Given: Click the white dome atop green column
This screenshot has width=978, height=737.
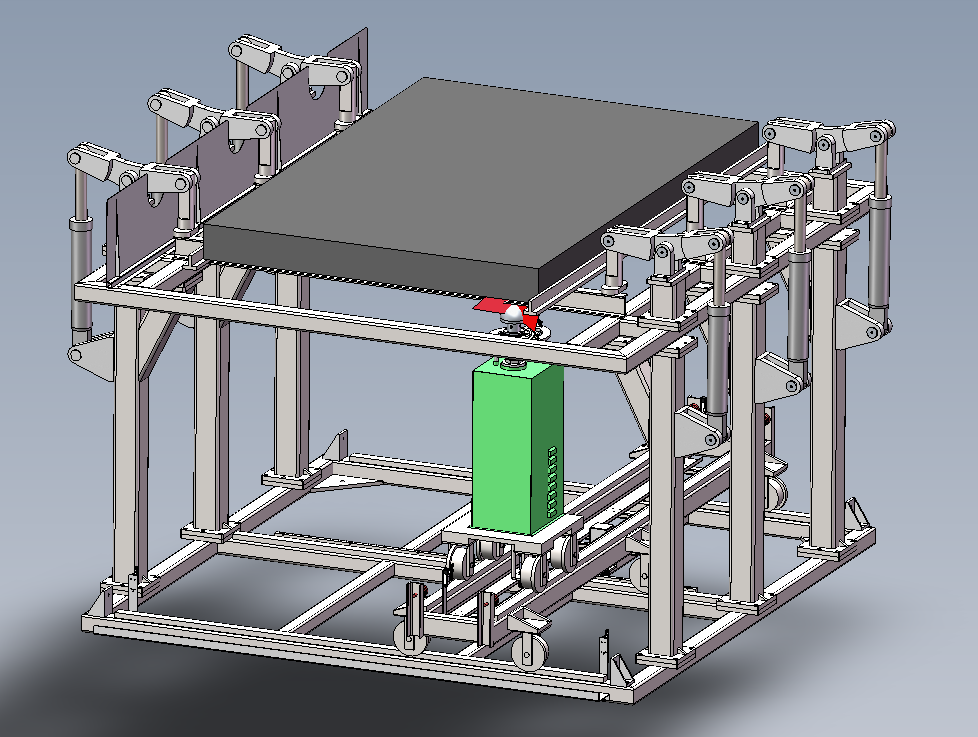Looking at the screenshot, I should tap(512, 316).
